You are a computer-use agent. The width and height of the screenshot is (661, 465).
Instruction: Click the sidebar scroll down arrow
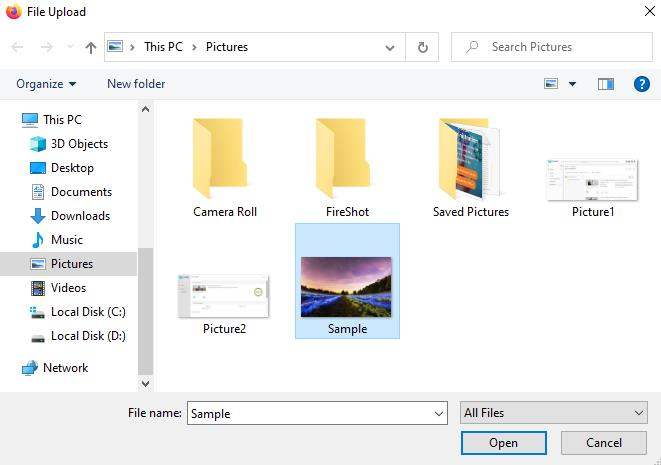pyautogui.click(x=145, y=383)
